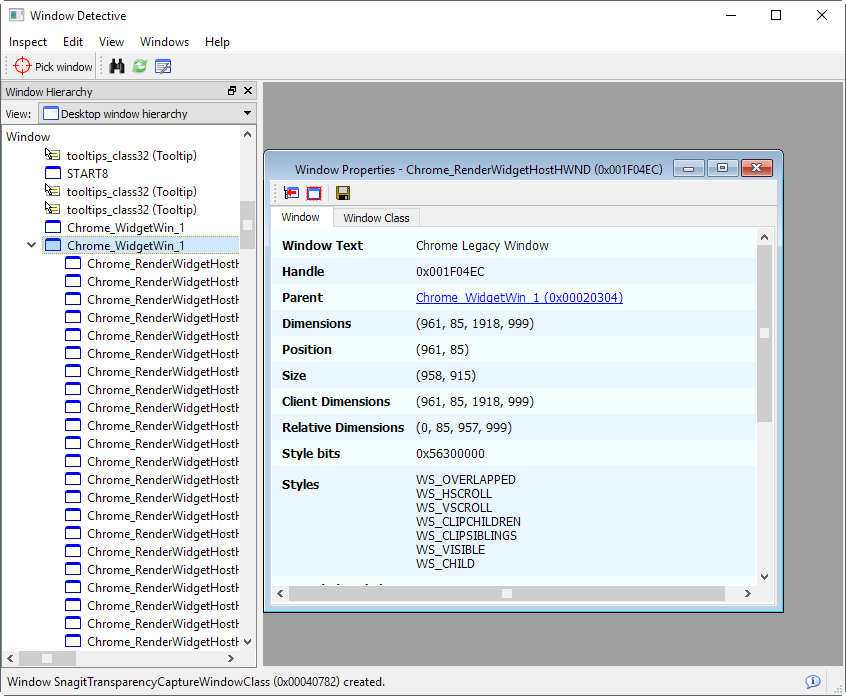This screenshot has height=696, width=846.
Task: Select the START8 tree item
Action: click(87, 174)
